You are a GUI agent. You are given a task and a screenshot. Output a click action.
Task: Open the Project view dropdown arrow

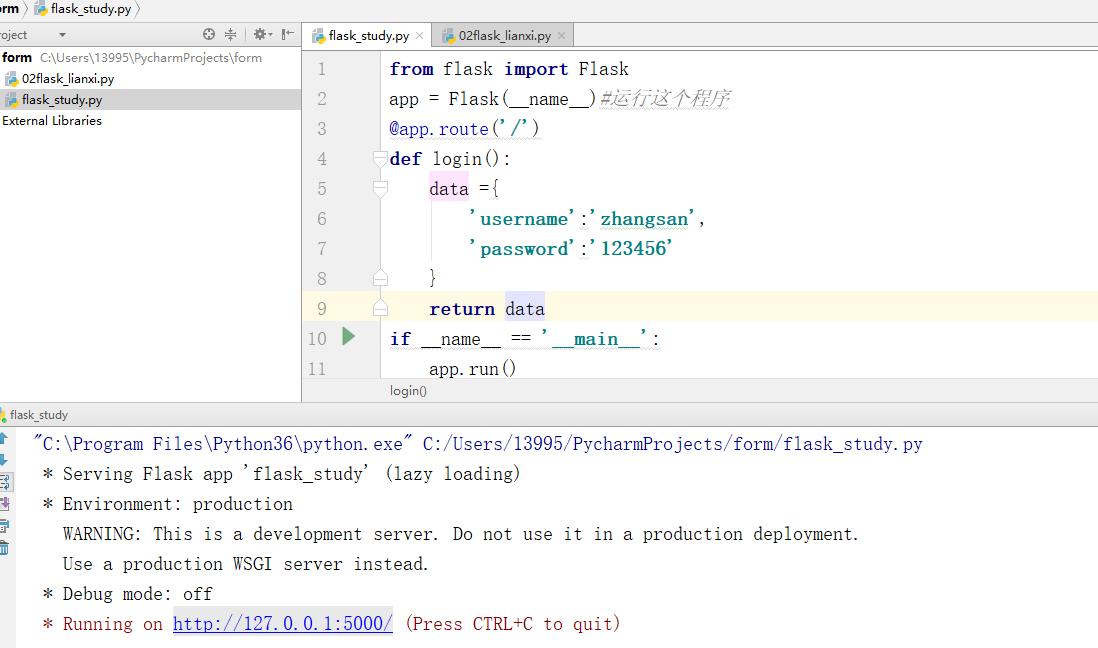tap(62, 34)
